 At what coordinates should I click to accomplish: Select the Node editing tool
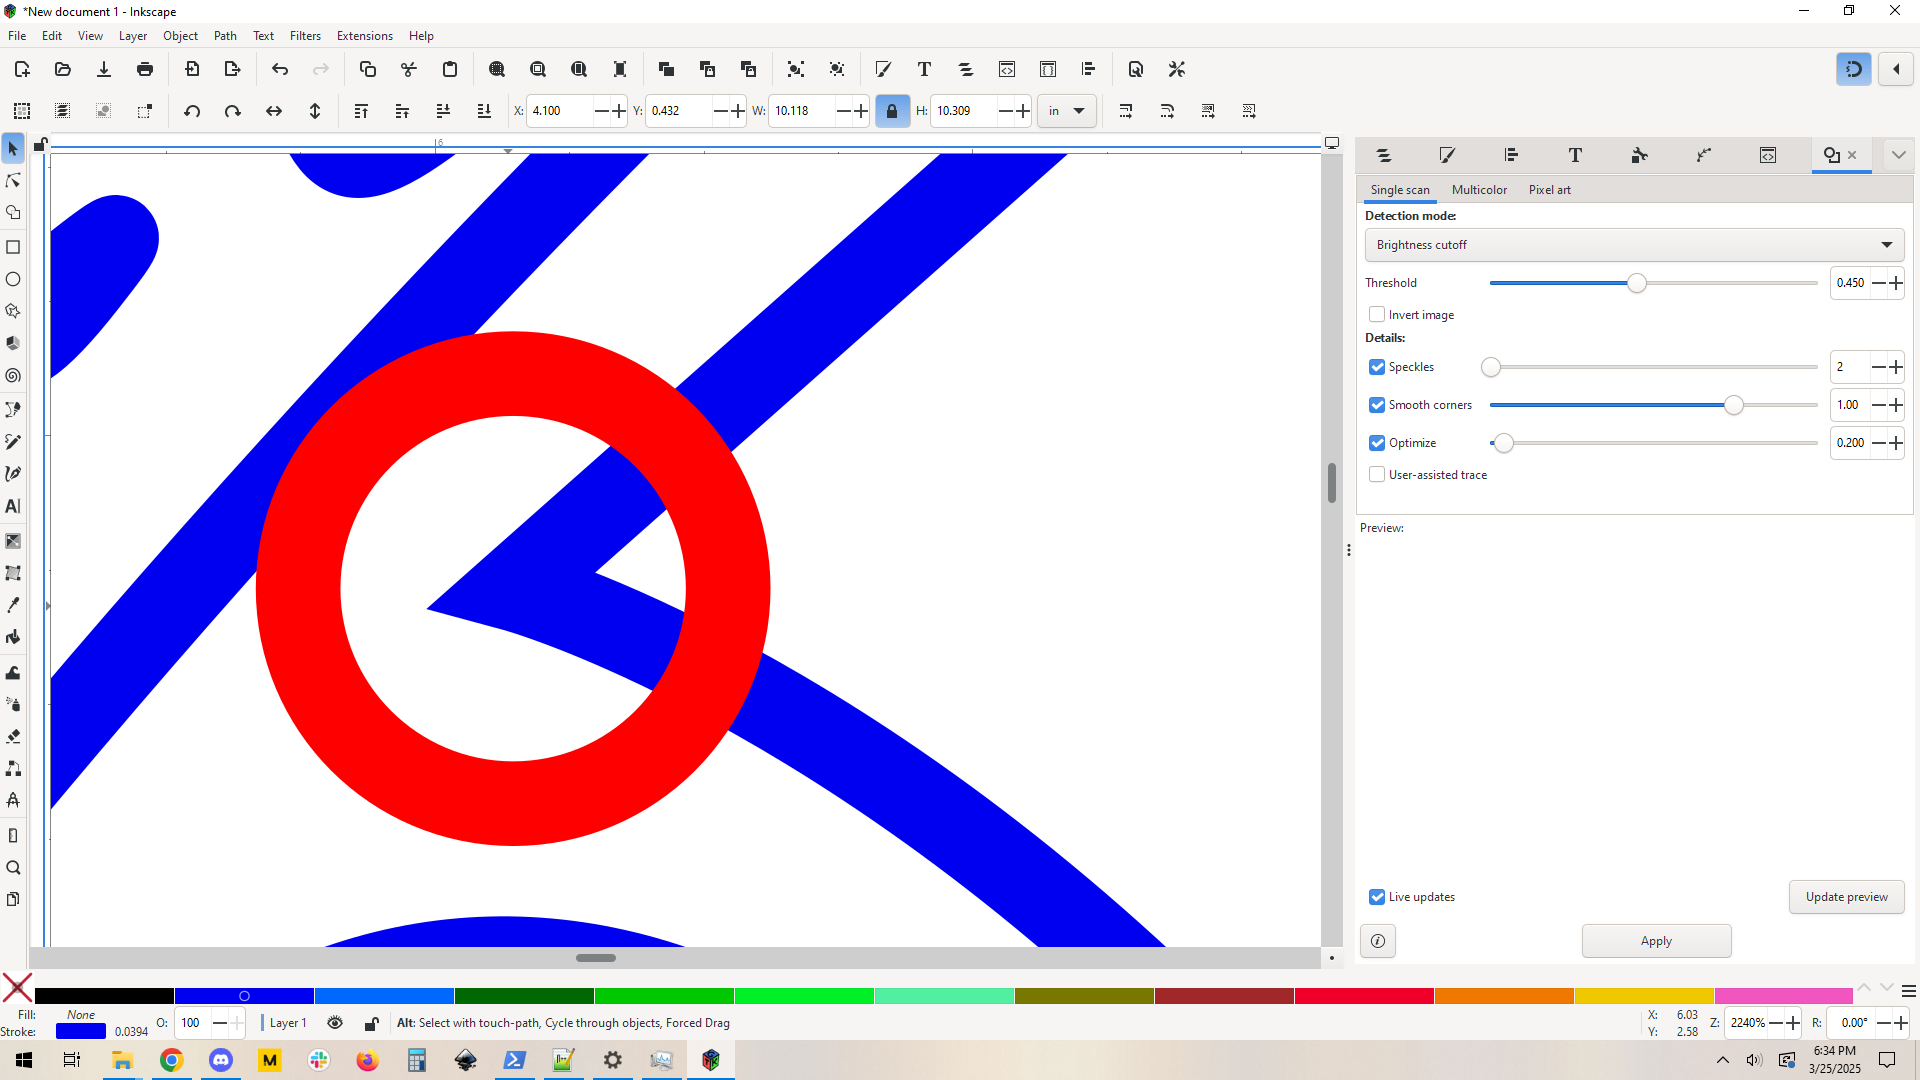pyautogui.click(x=13, y=181)
